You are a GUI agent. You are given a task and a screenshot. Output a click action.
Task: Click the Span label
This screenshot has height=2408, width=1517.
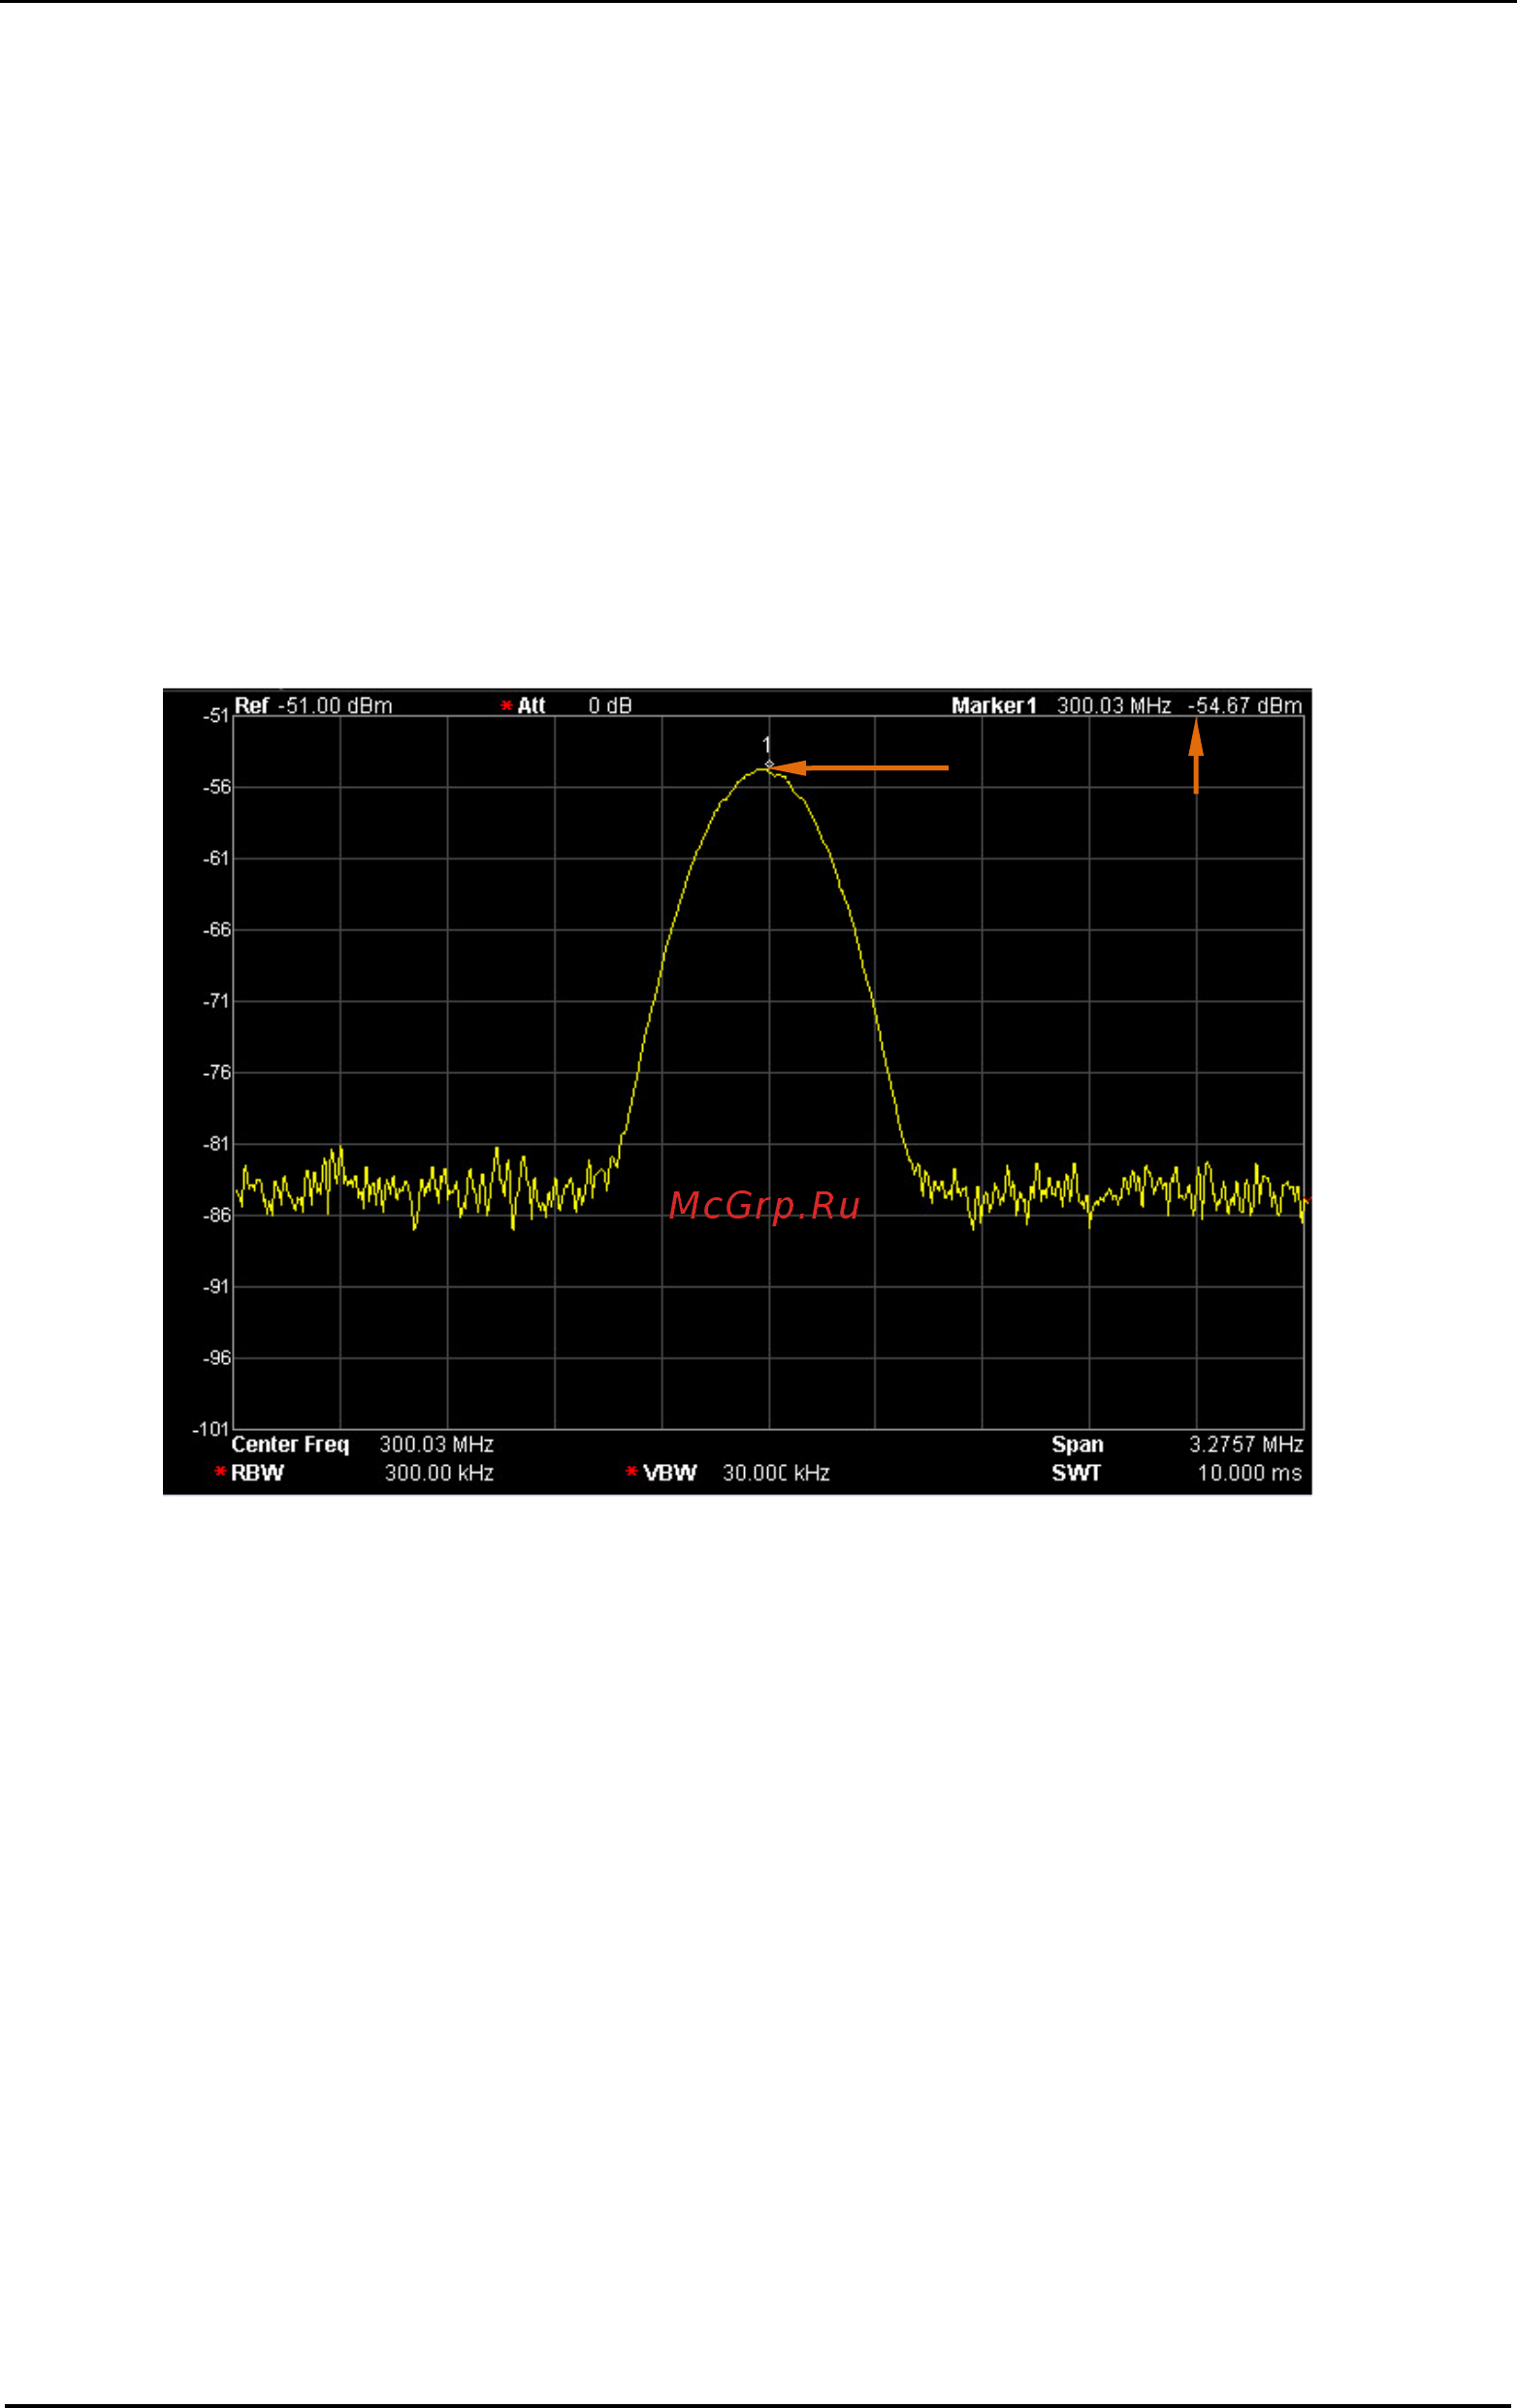(x=1077, y=1445)
